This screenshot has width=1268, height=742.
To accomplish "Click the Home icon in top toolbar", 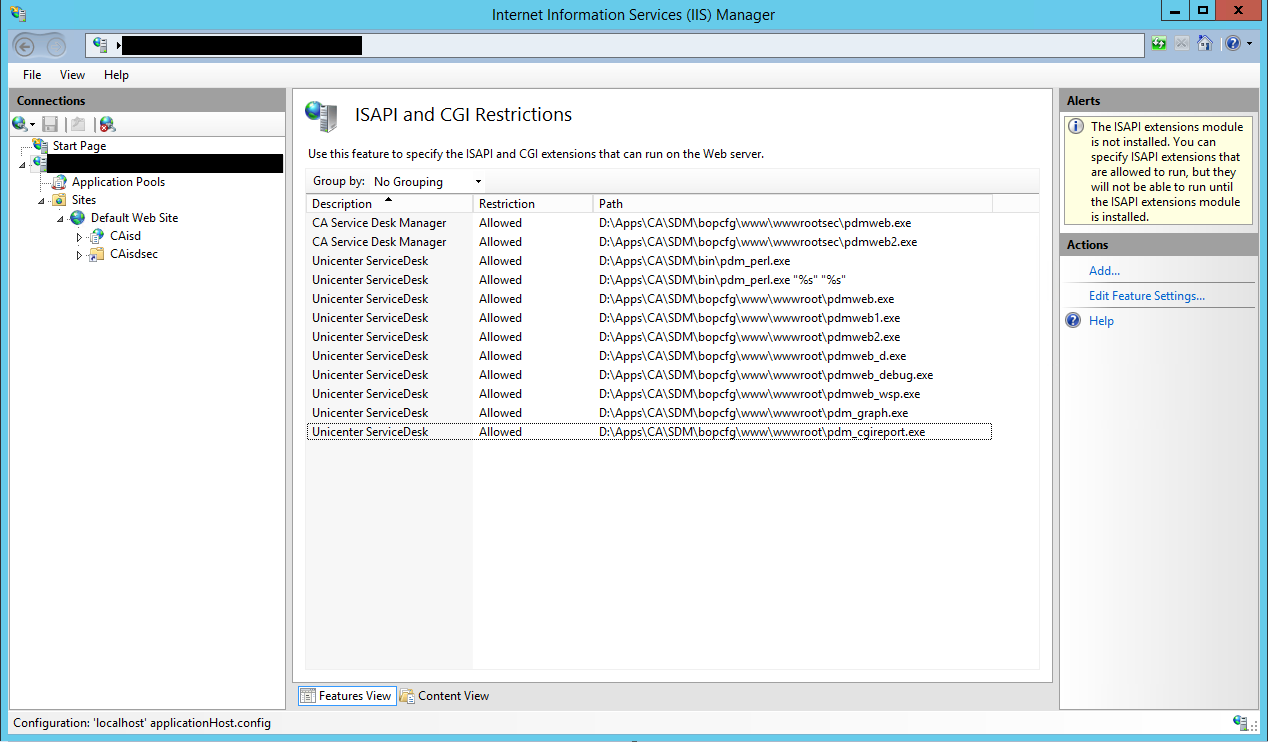I will point(1205,43).
